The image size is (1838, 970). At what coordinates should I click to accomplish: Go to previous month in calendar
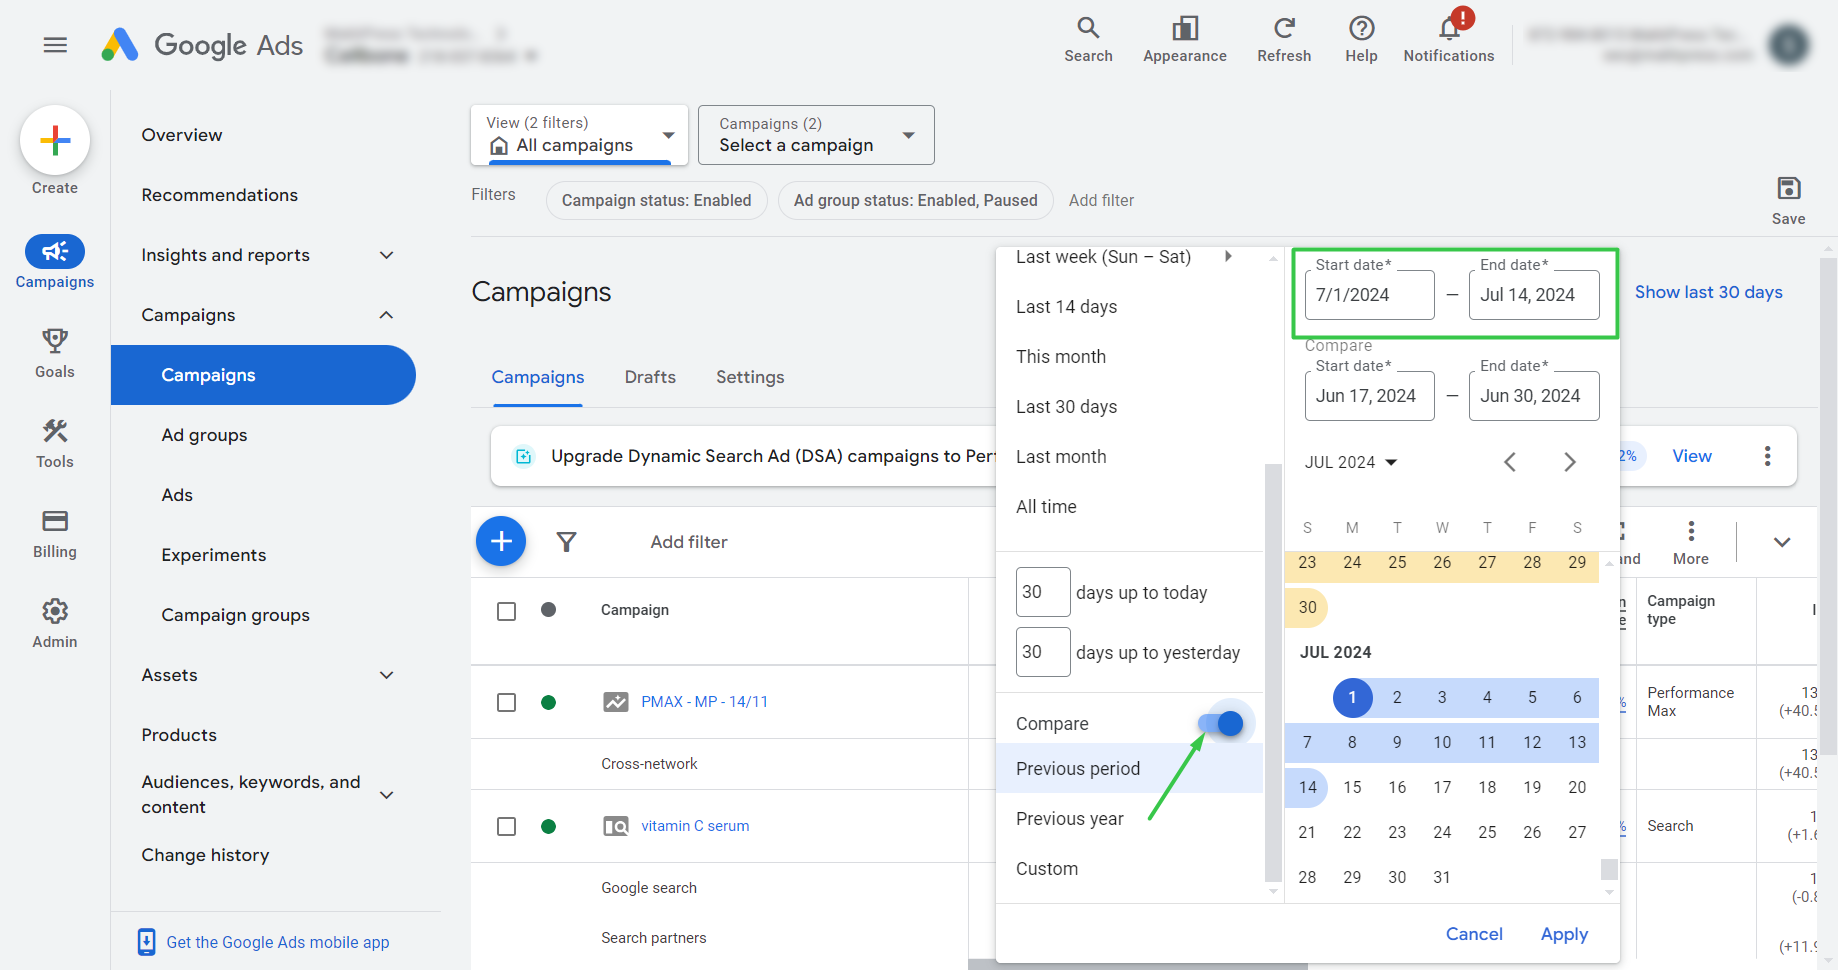(1510, 462)
